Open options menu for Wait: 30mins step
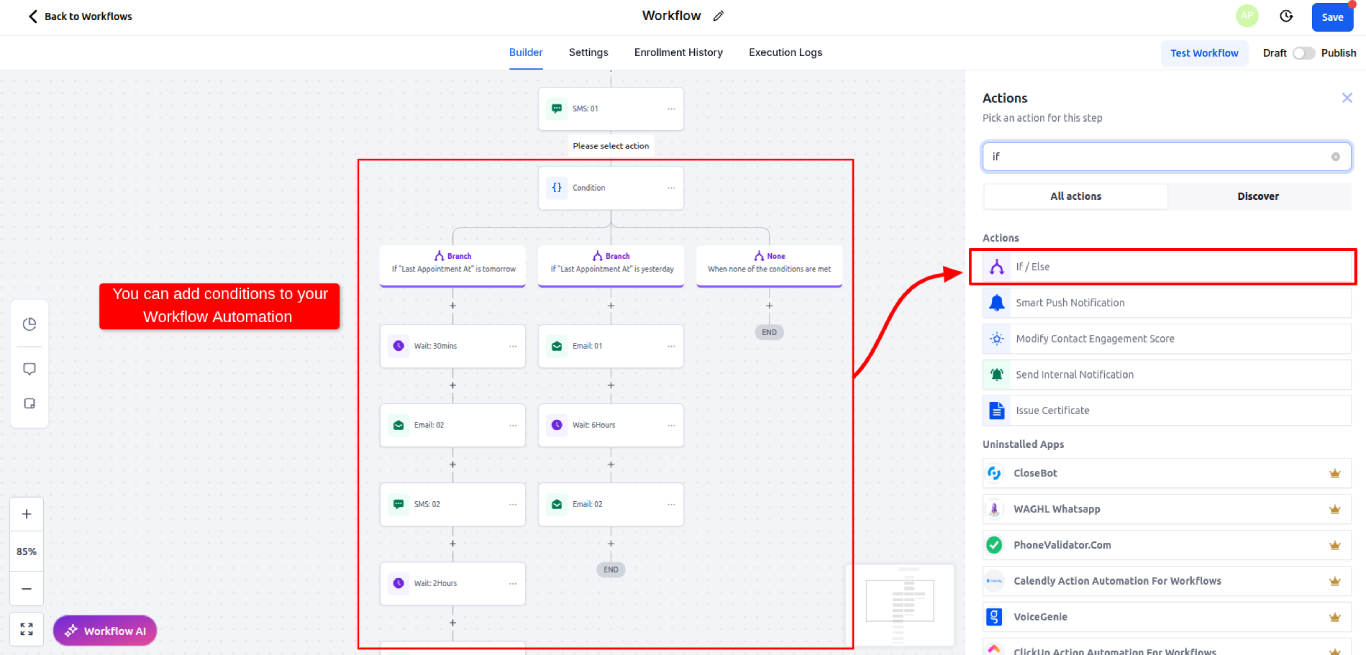The image size is (1366, 655). coord(513,346)
